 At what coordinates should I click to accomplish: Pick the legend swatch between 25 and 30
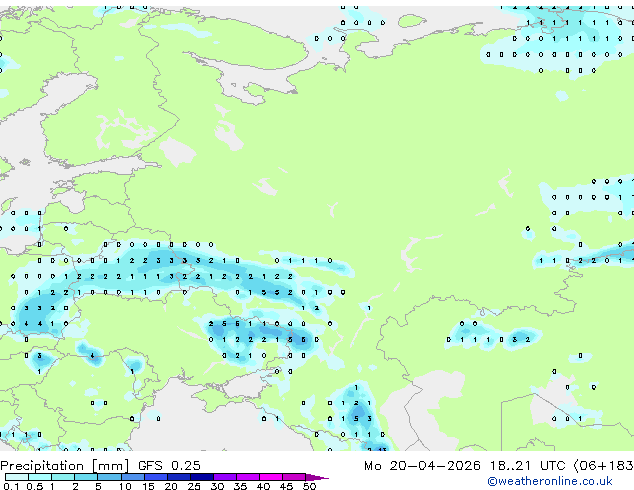pos(202,477)
